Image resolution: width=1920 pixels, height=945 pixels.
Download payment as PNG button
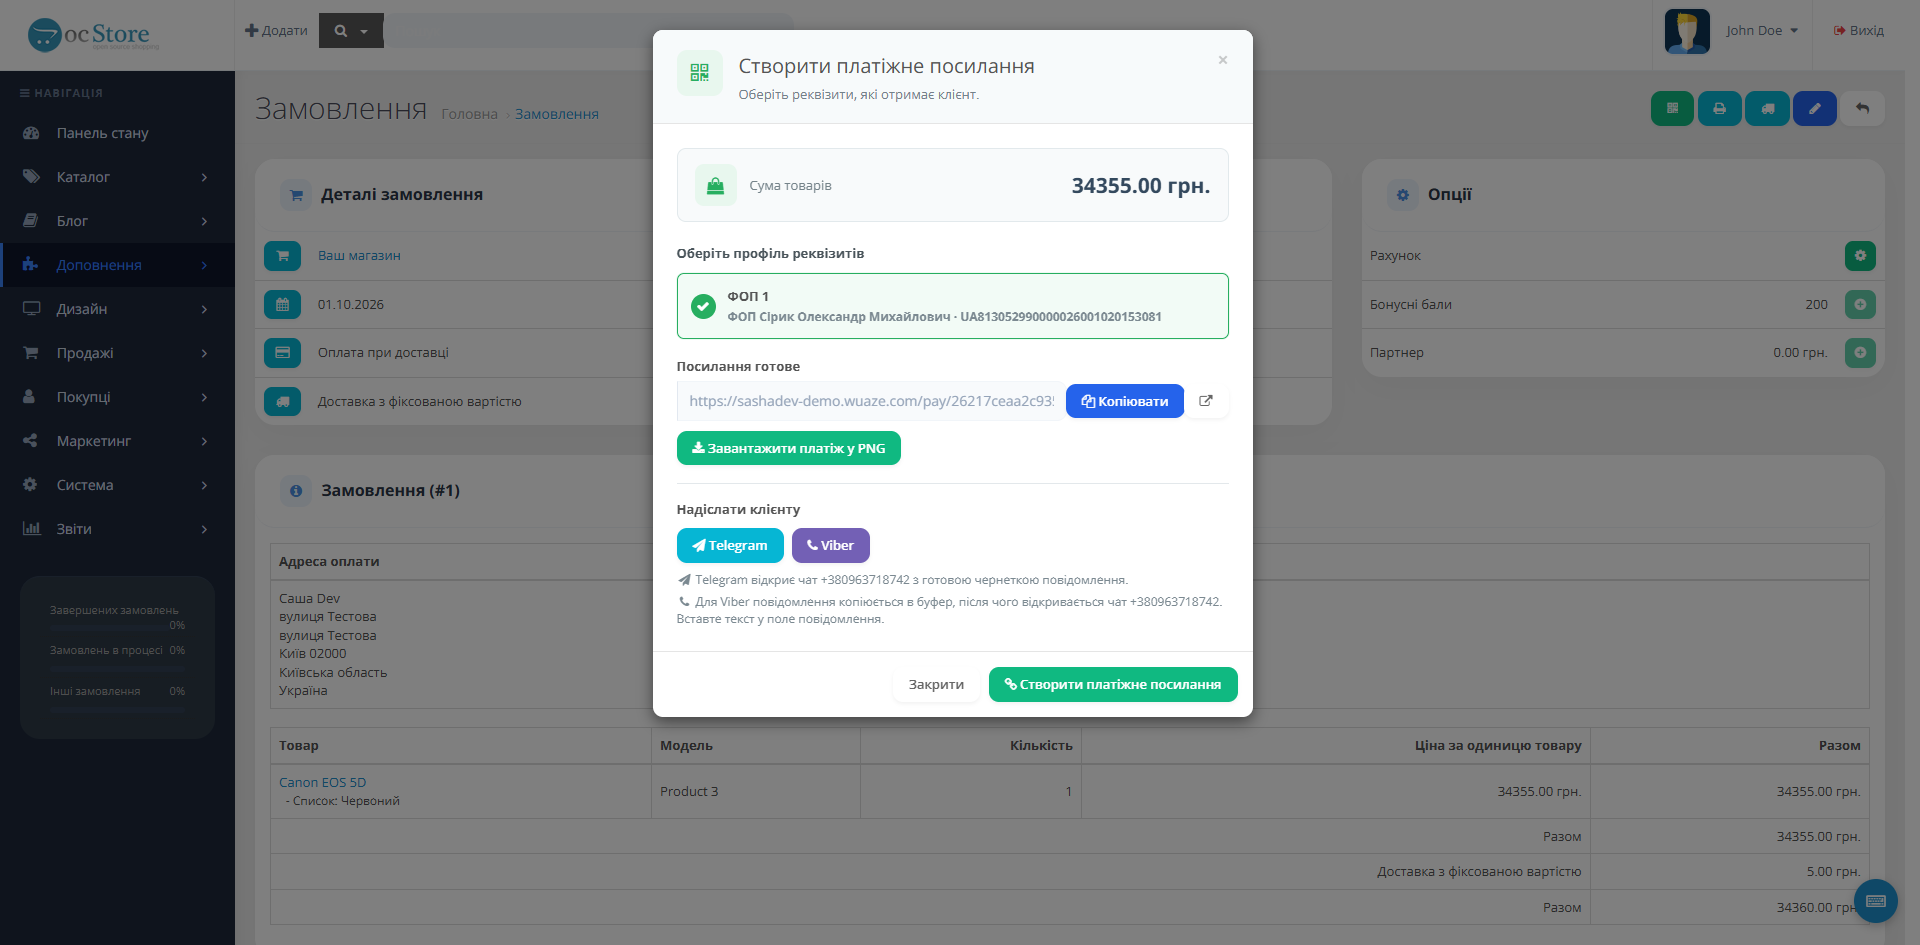(788, 448)
